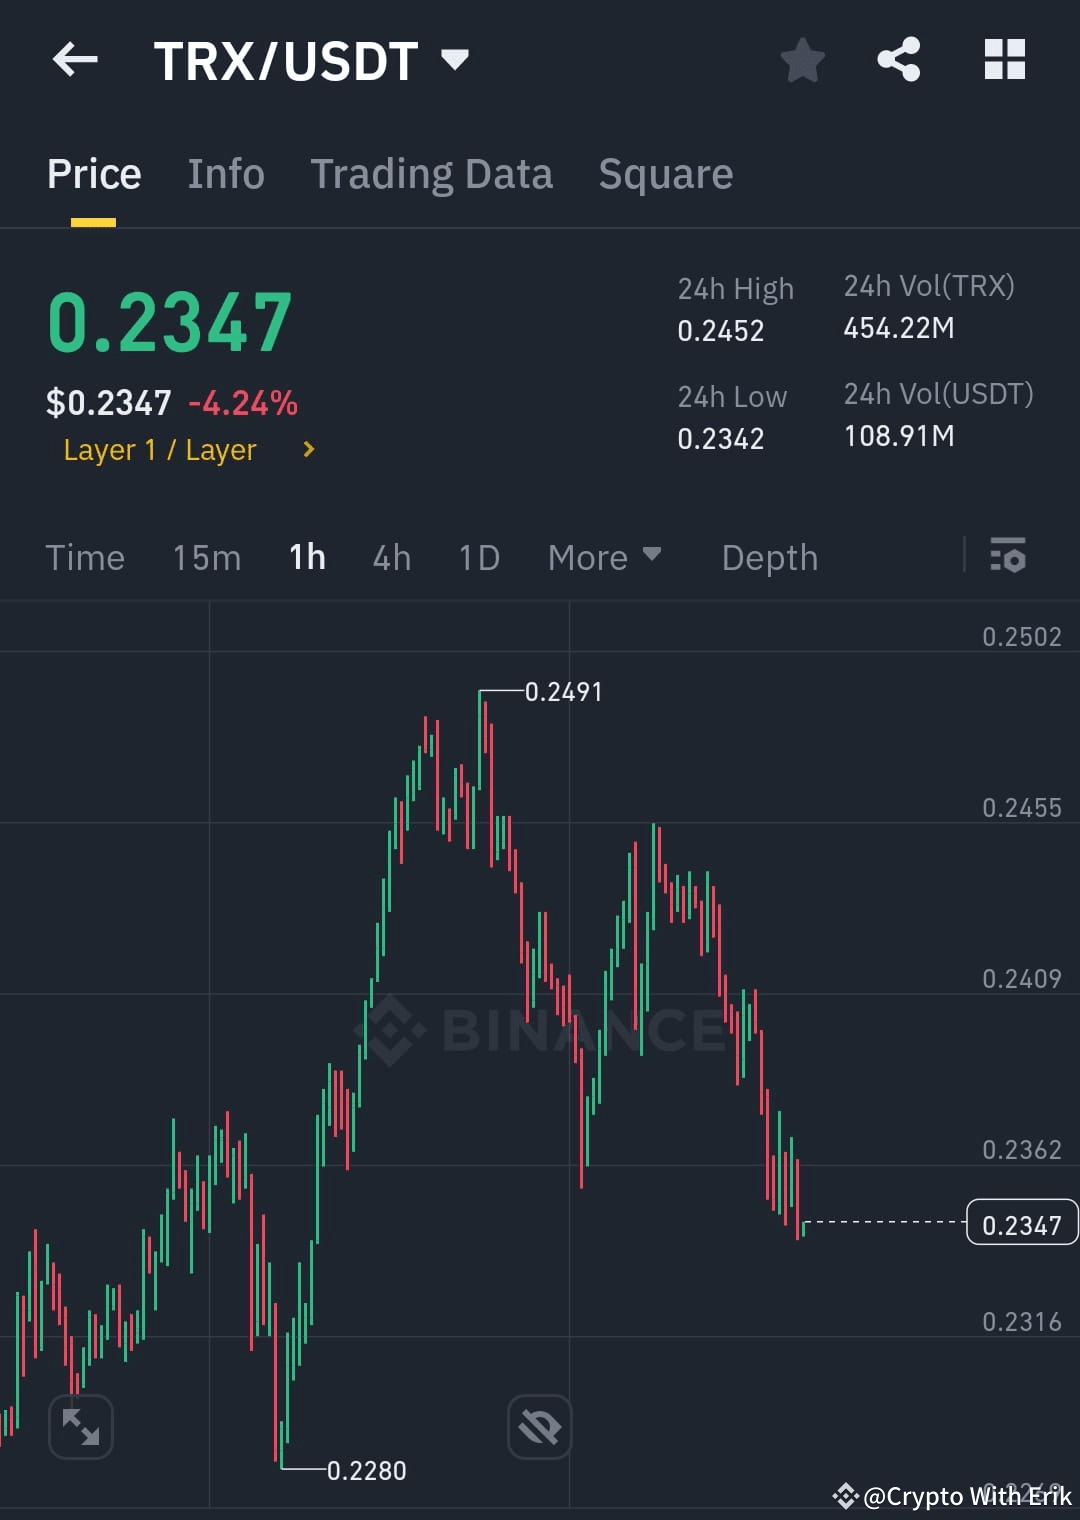Expand the Layer 1 / Layer chevron
Screen dimensions: 1080x1520
point(308,449)
